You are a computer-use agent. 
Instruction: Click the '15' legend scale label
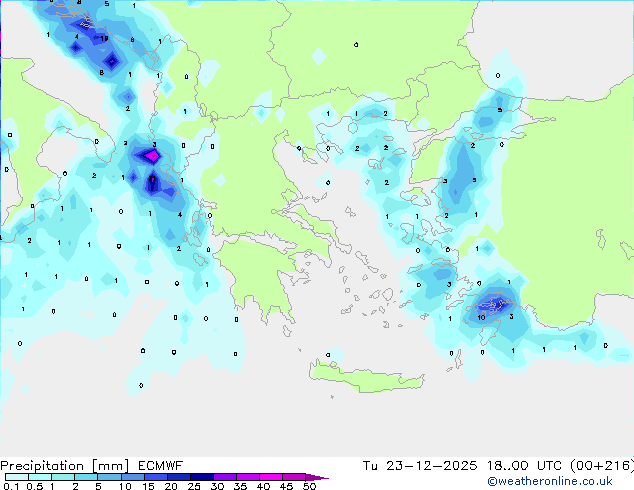coord(148,486)
